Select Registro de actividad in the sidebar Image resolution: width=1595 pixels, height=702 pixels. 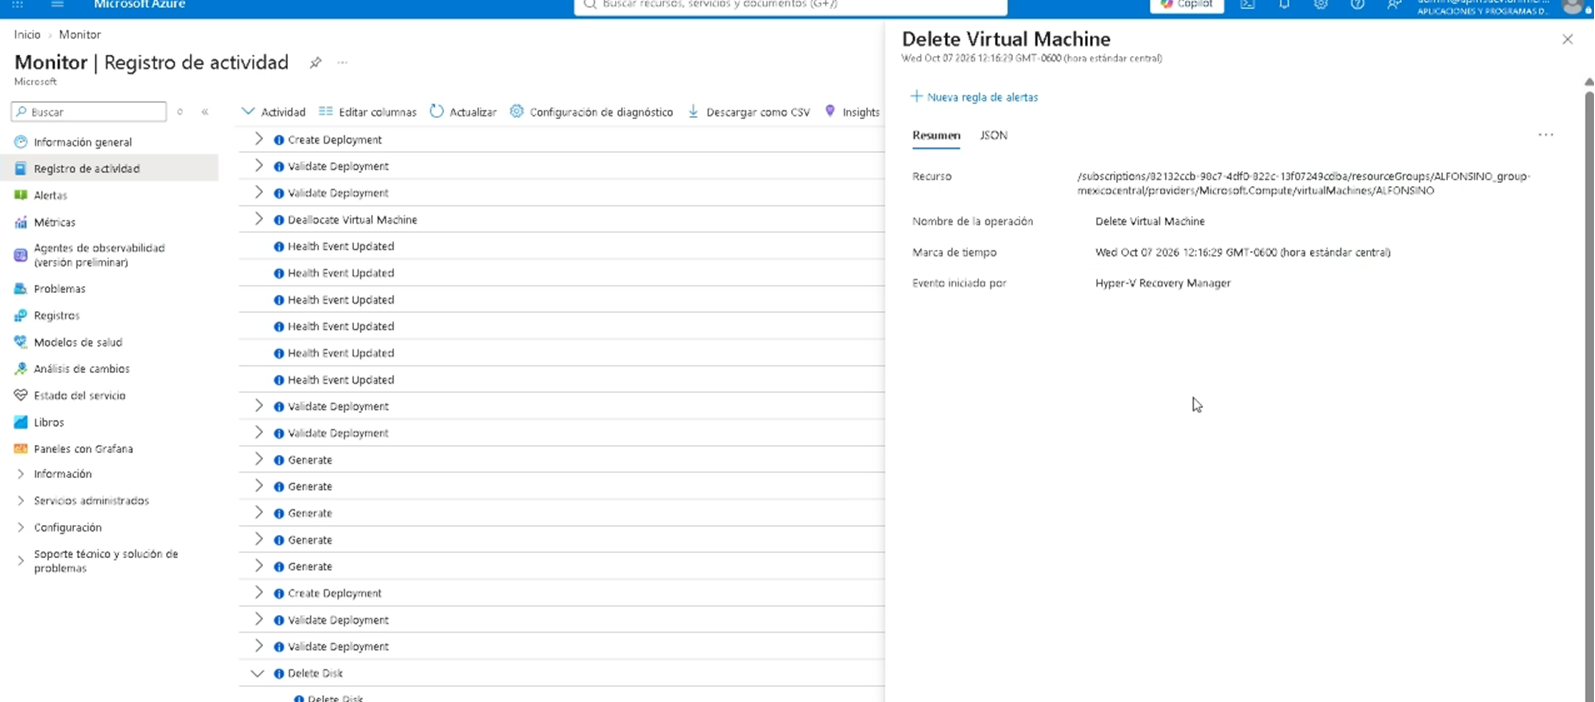coord(86,169)
